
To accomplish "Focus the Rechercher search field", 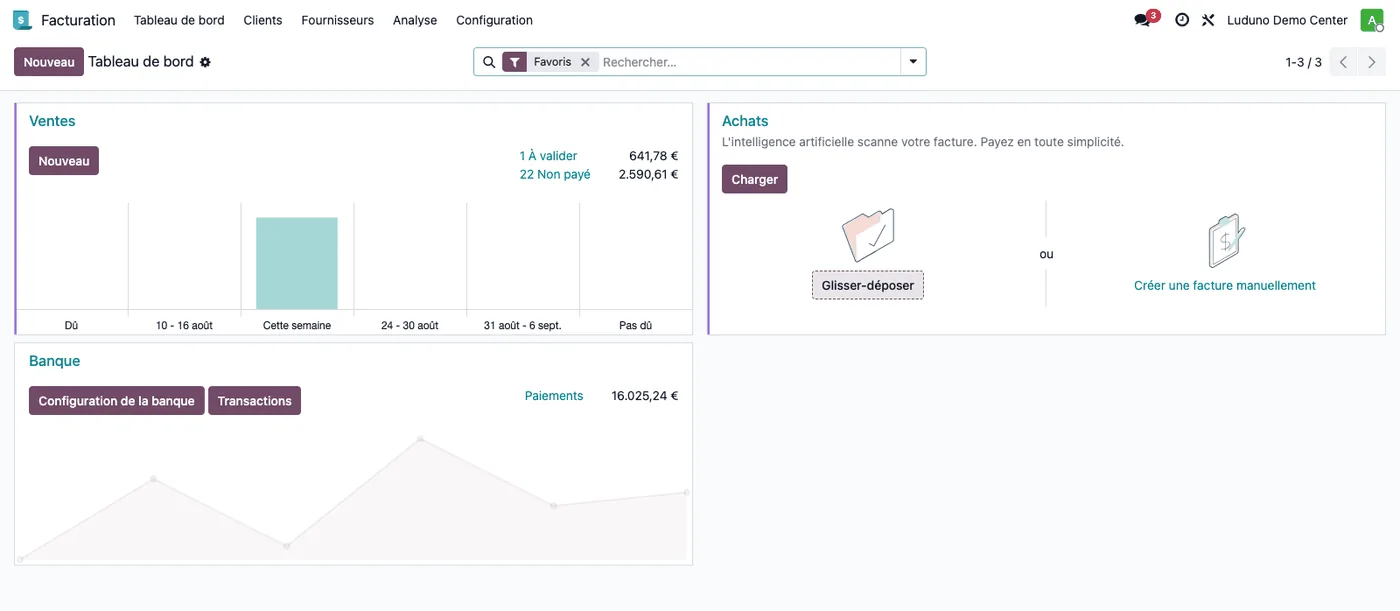I will [750, 62].
